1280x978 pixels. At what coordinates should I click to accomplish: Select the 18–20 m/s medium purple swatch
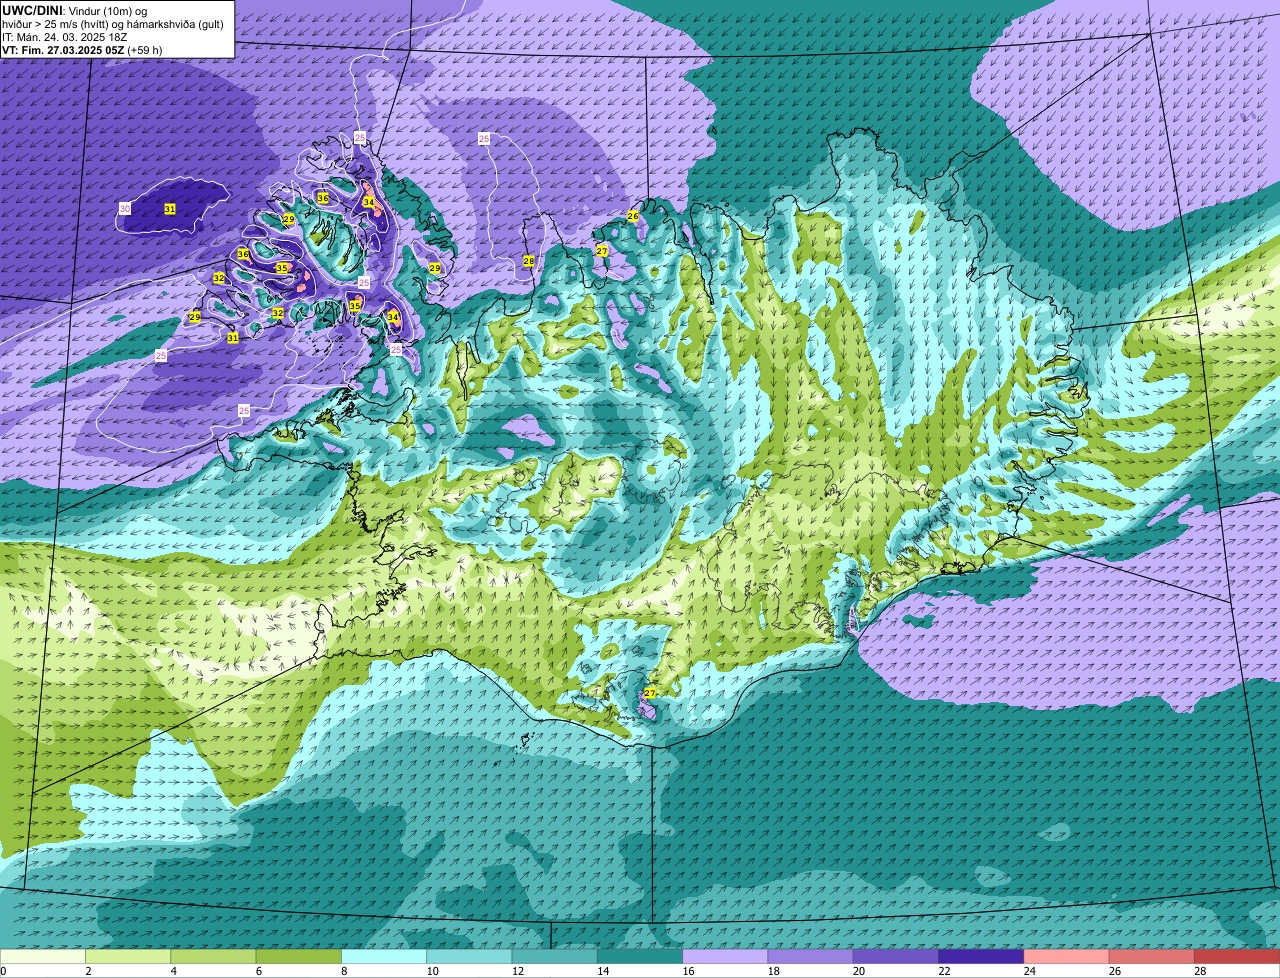pyautogui.click(x=811, y=956)
